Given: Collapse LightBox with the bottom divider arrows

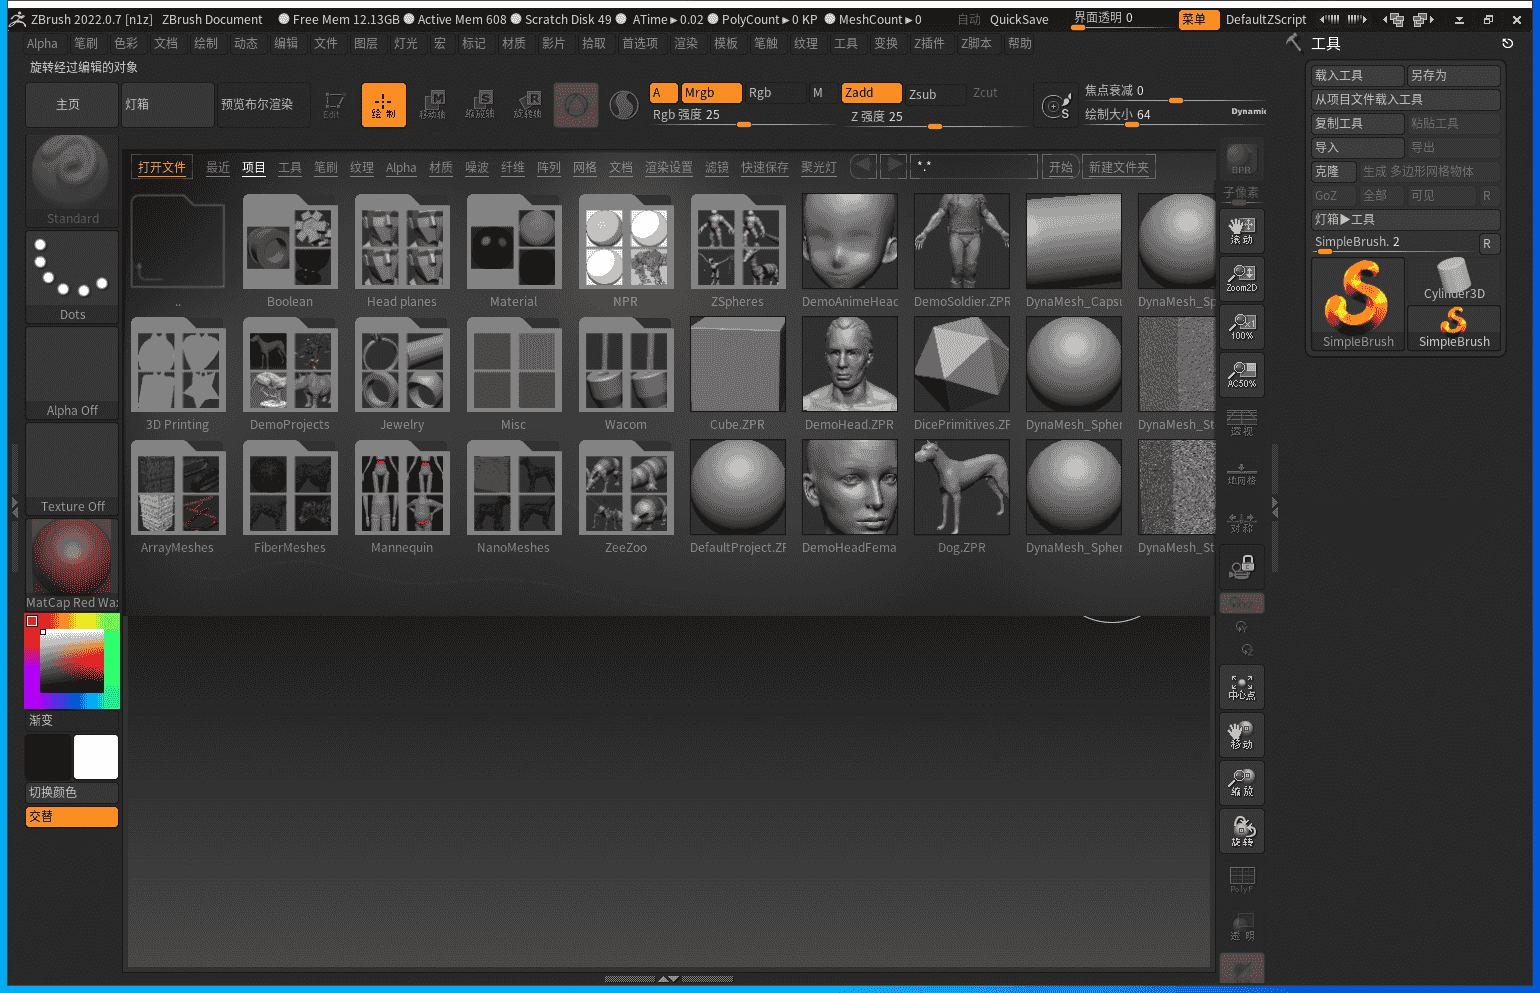Looking at the screenshot, I should [670, 980].
